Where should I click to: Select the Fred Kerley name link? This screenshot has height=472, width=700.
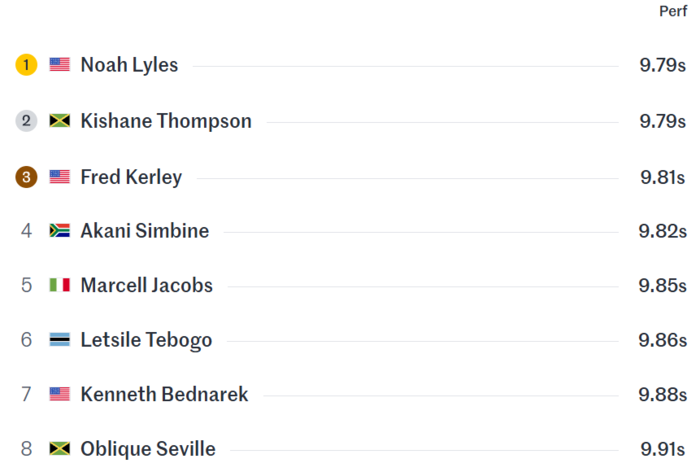131,177
